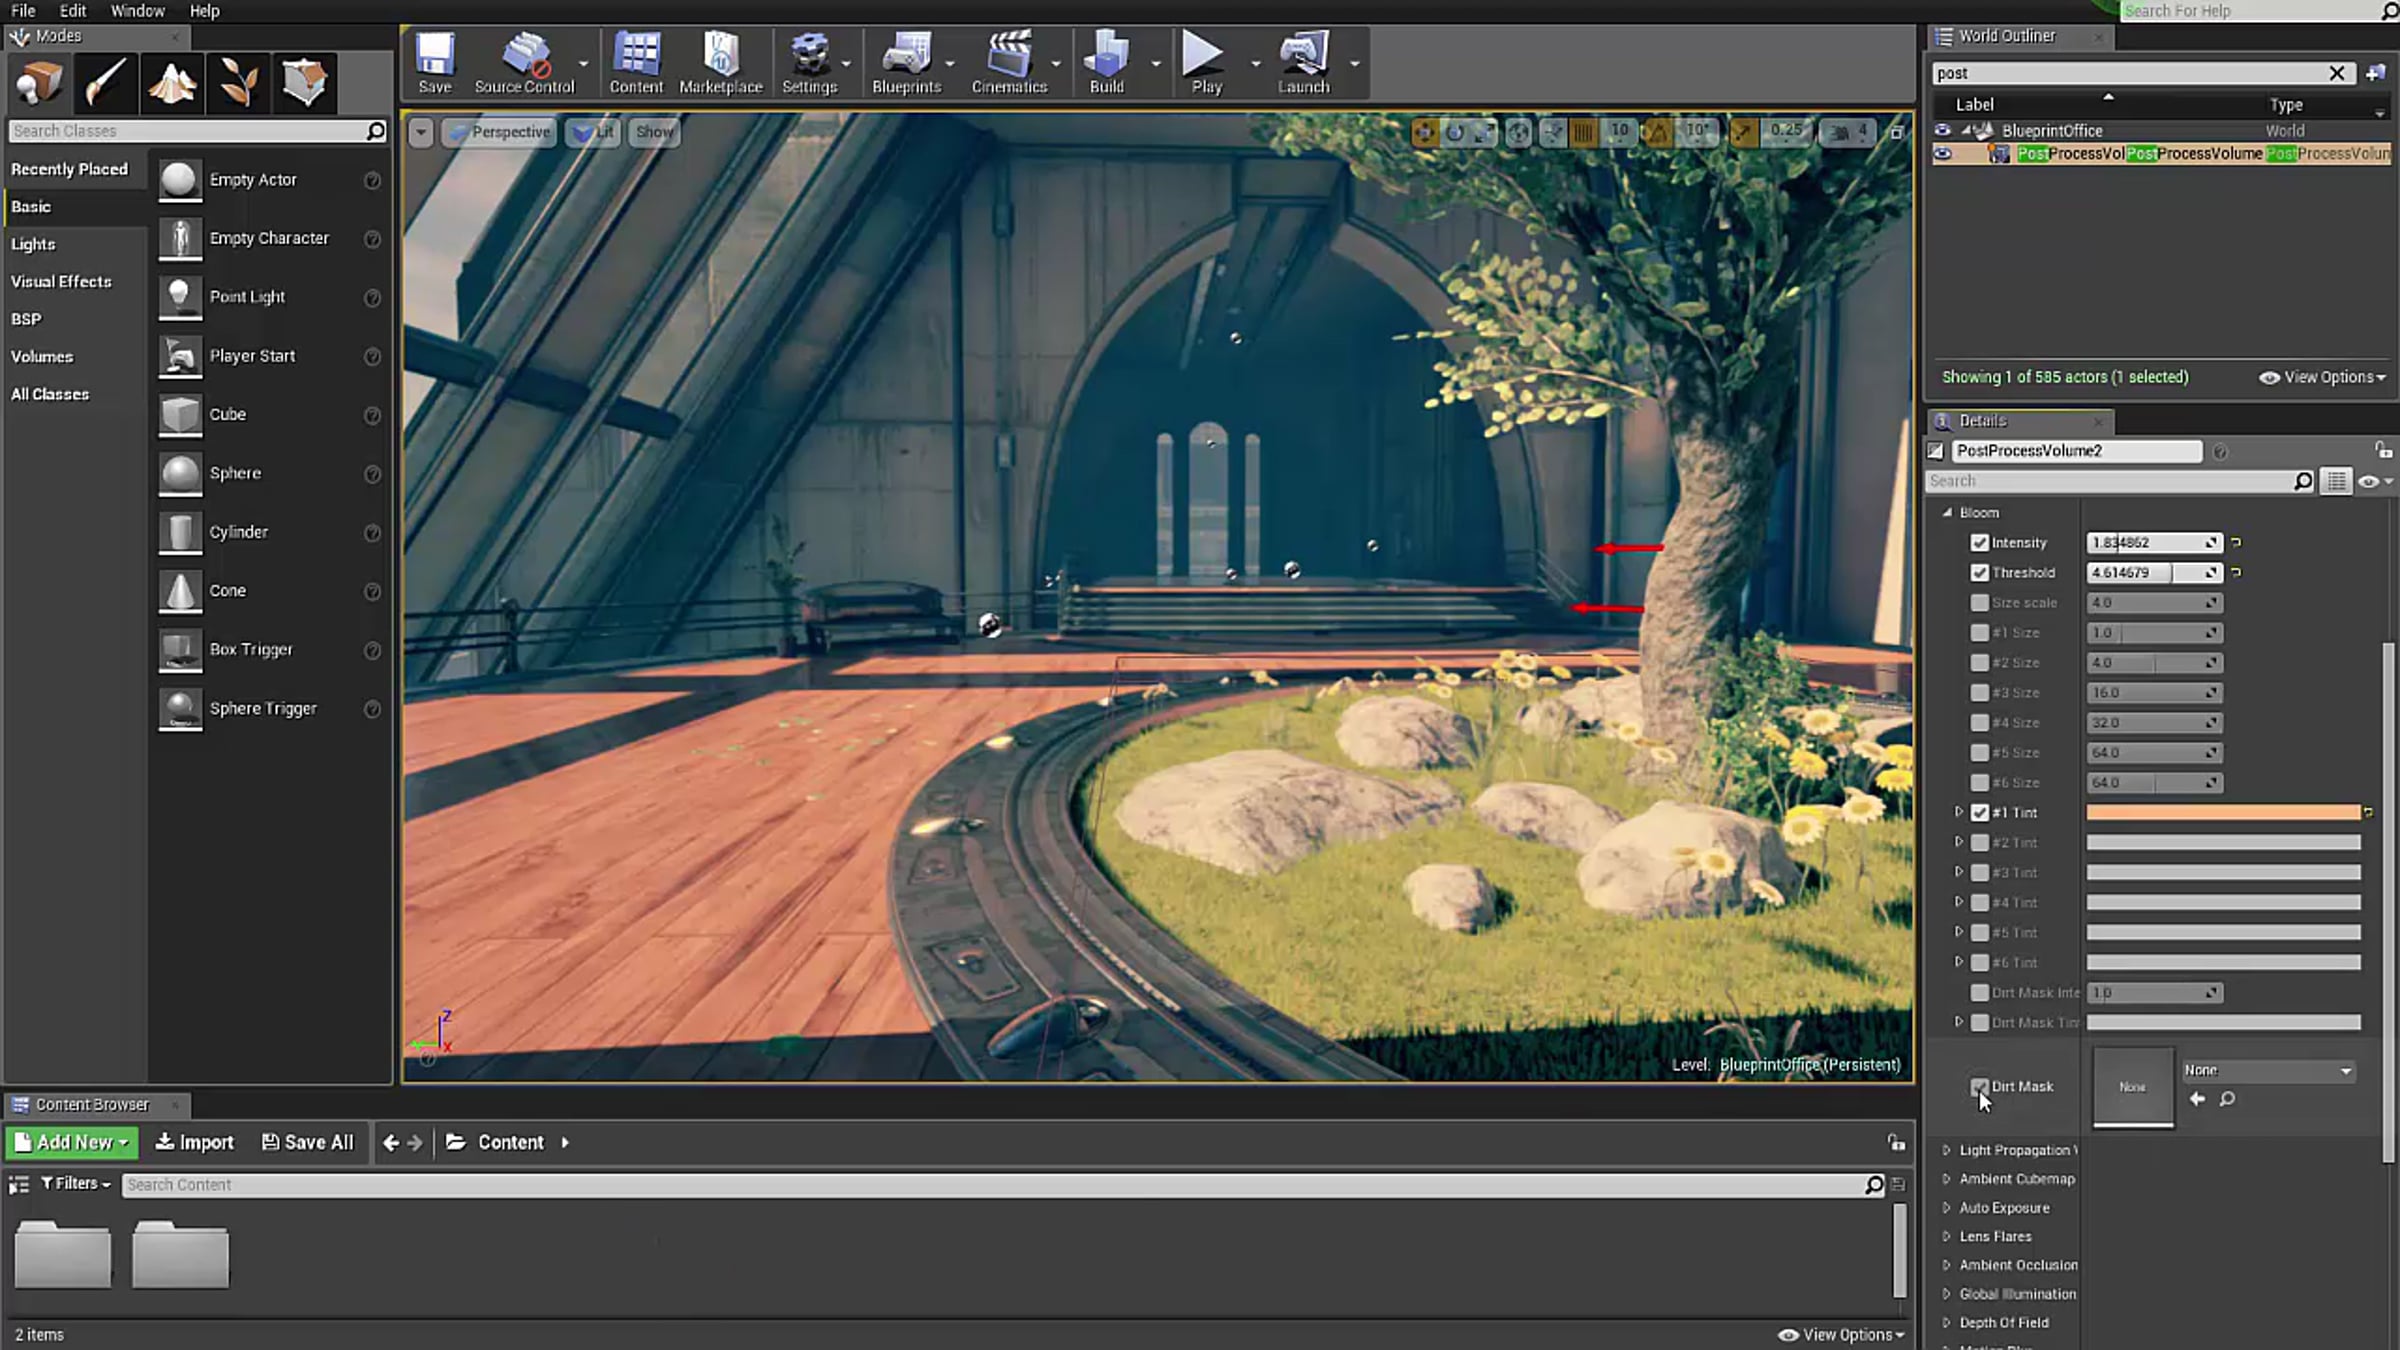Open the Cinematics toolbar icon
This screenshot has width=2400, height=1350.
tap(1009, 62)
